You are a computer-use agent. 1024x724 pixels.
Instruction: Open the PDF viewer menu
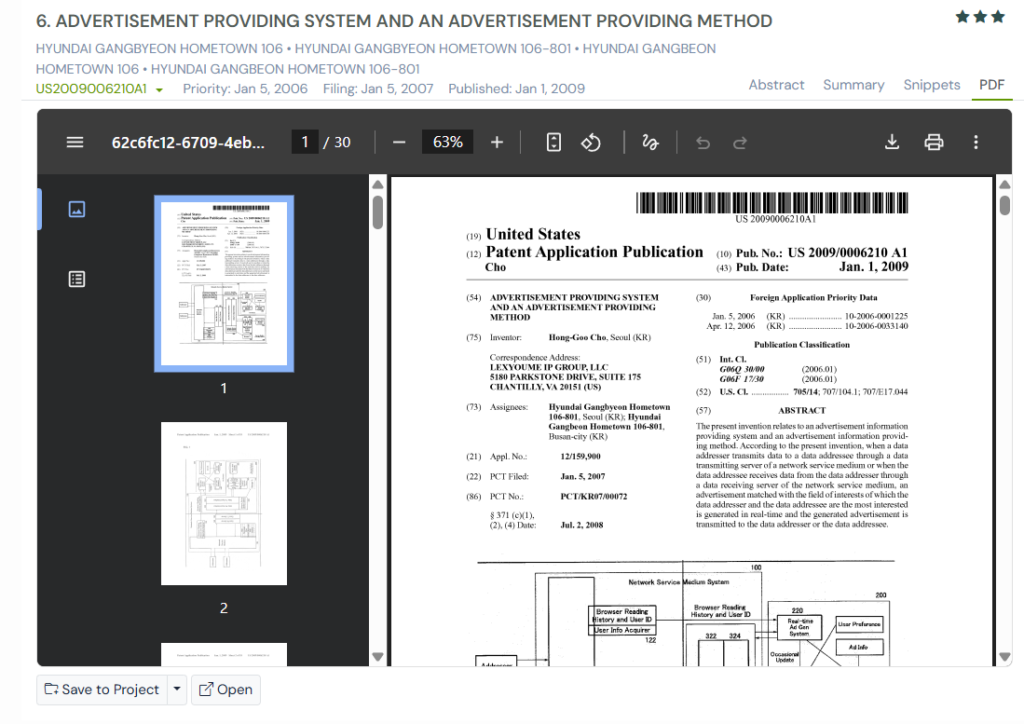coord(74,141)
